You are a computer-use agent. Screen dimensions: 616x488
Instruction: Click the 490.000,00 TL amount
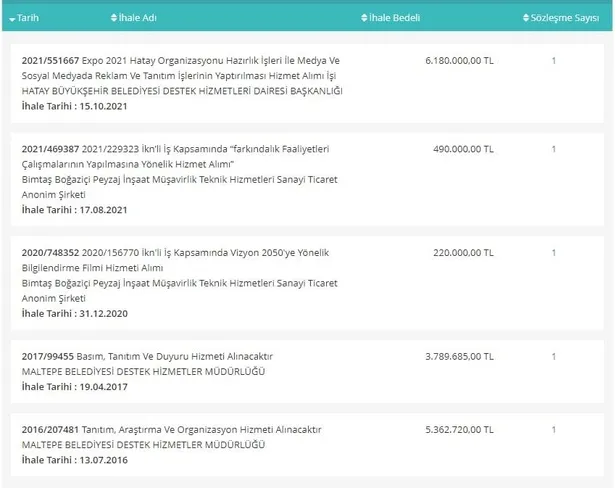pos(463,149)
